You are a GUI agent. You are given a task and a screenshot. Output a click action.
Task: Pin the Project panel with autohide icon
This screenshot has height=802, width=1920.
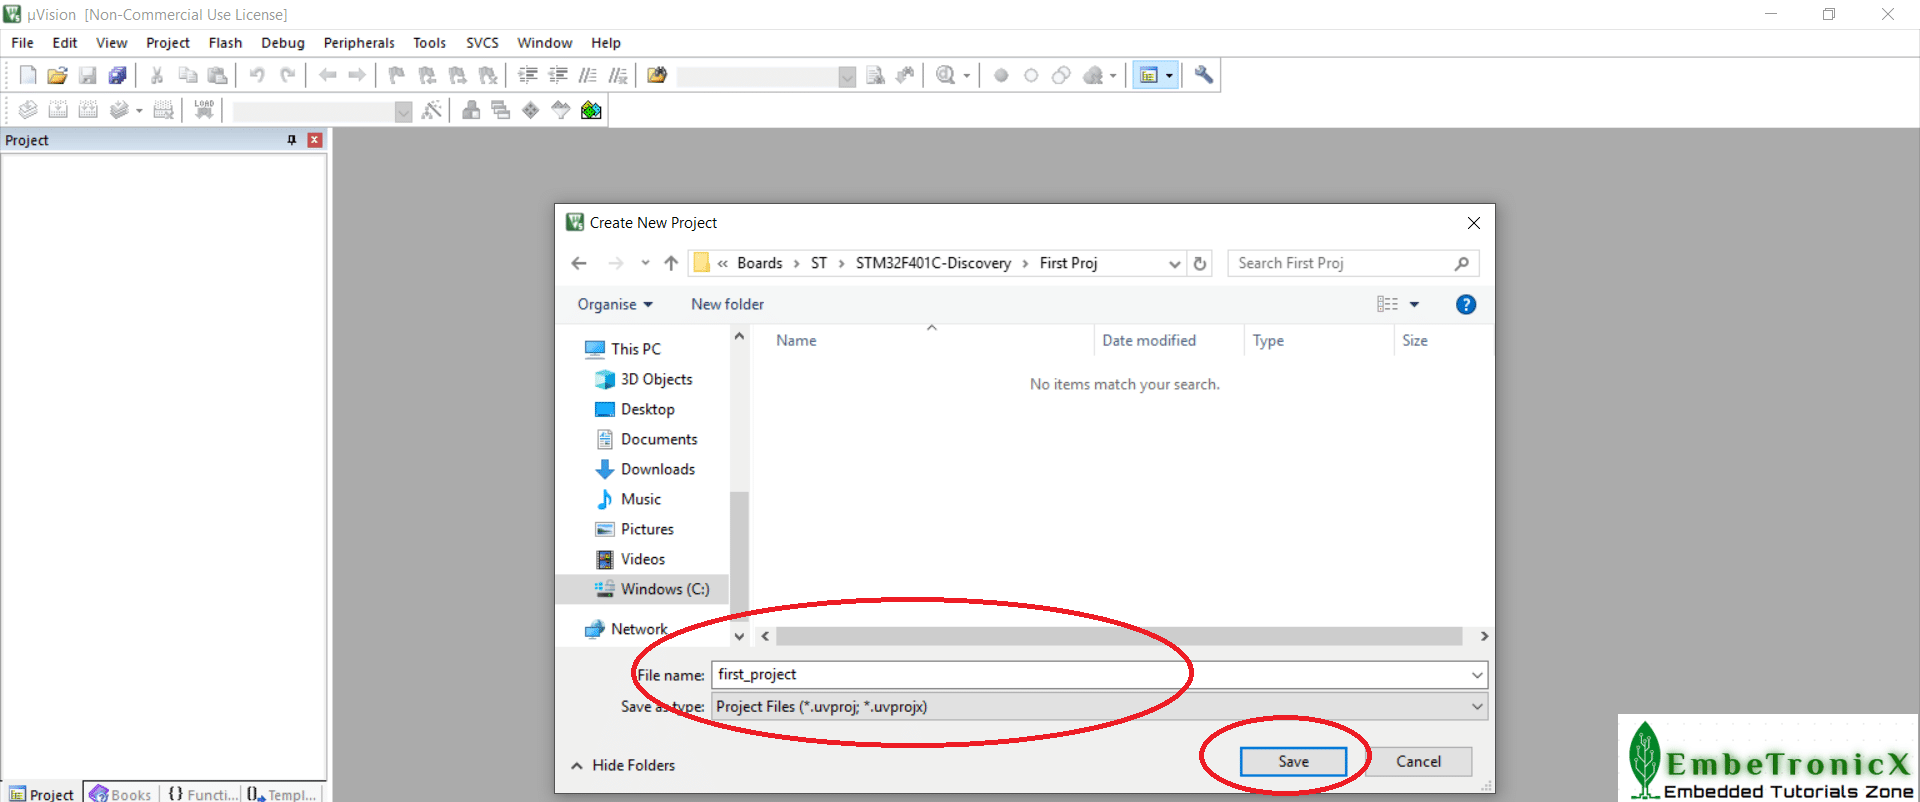(x=292, y=140)
